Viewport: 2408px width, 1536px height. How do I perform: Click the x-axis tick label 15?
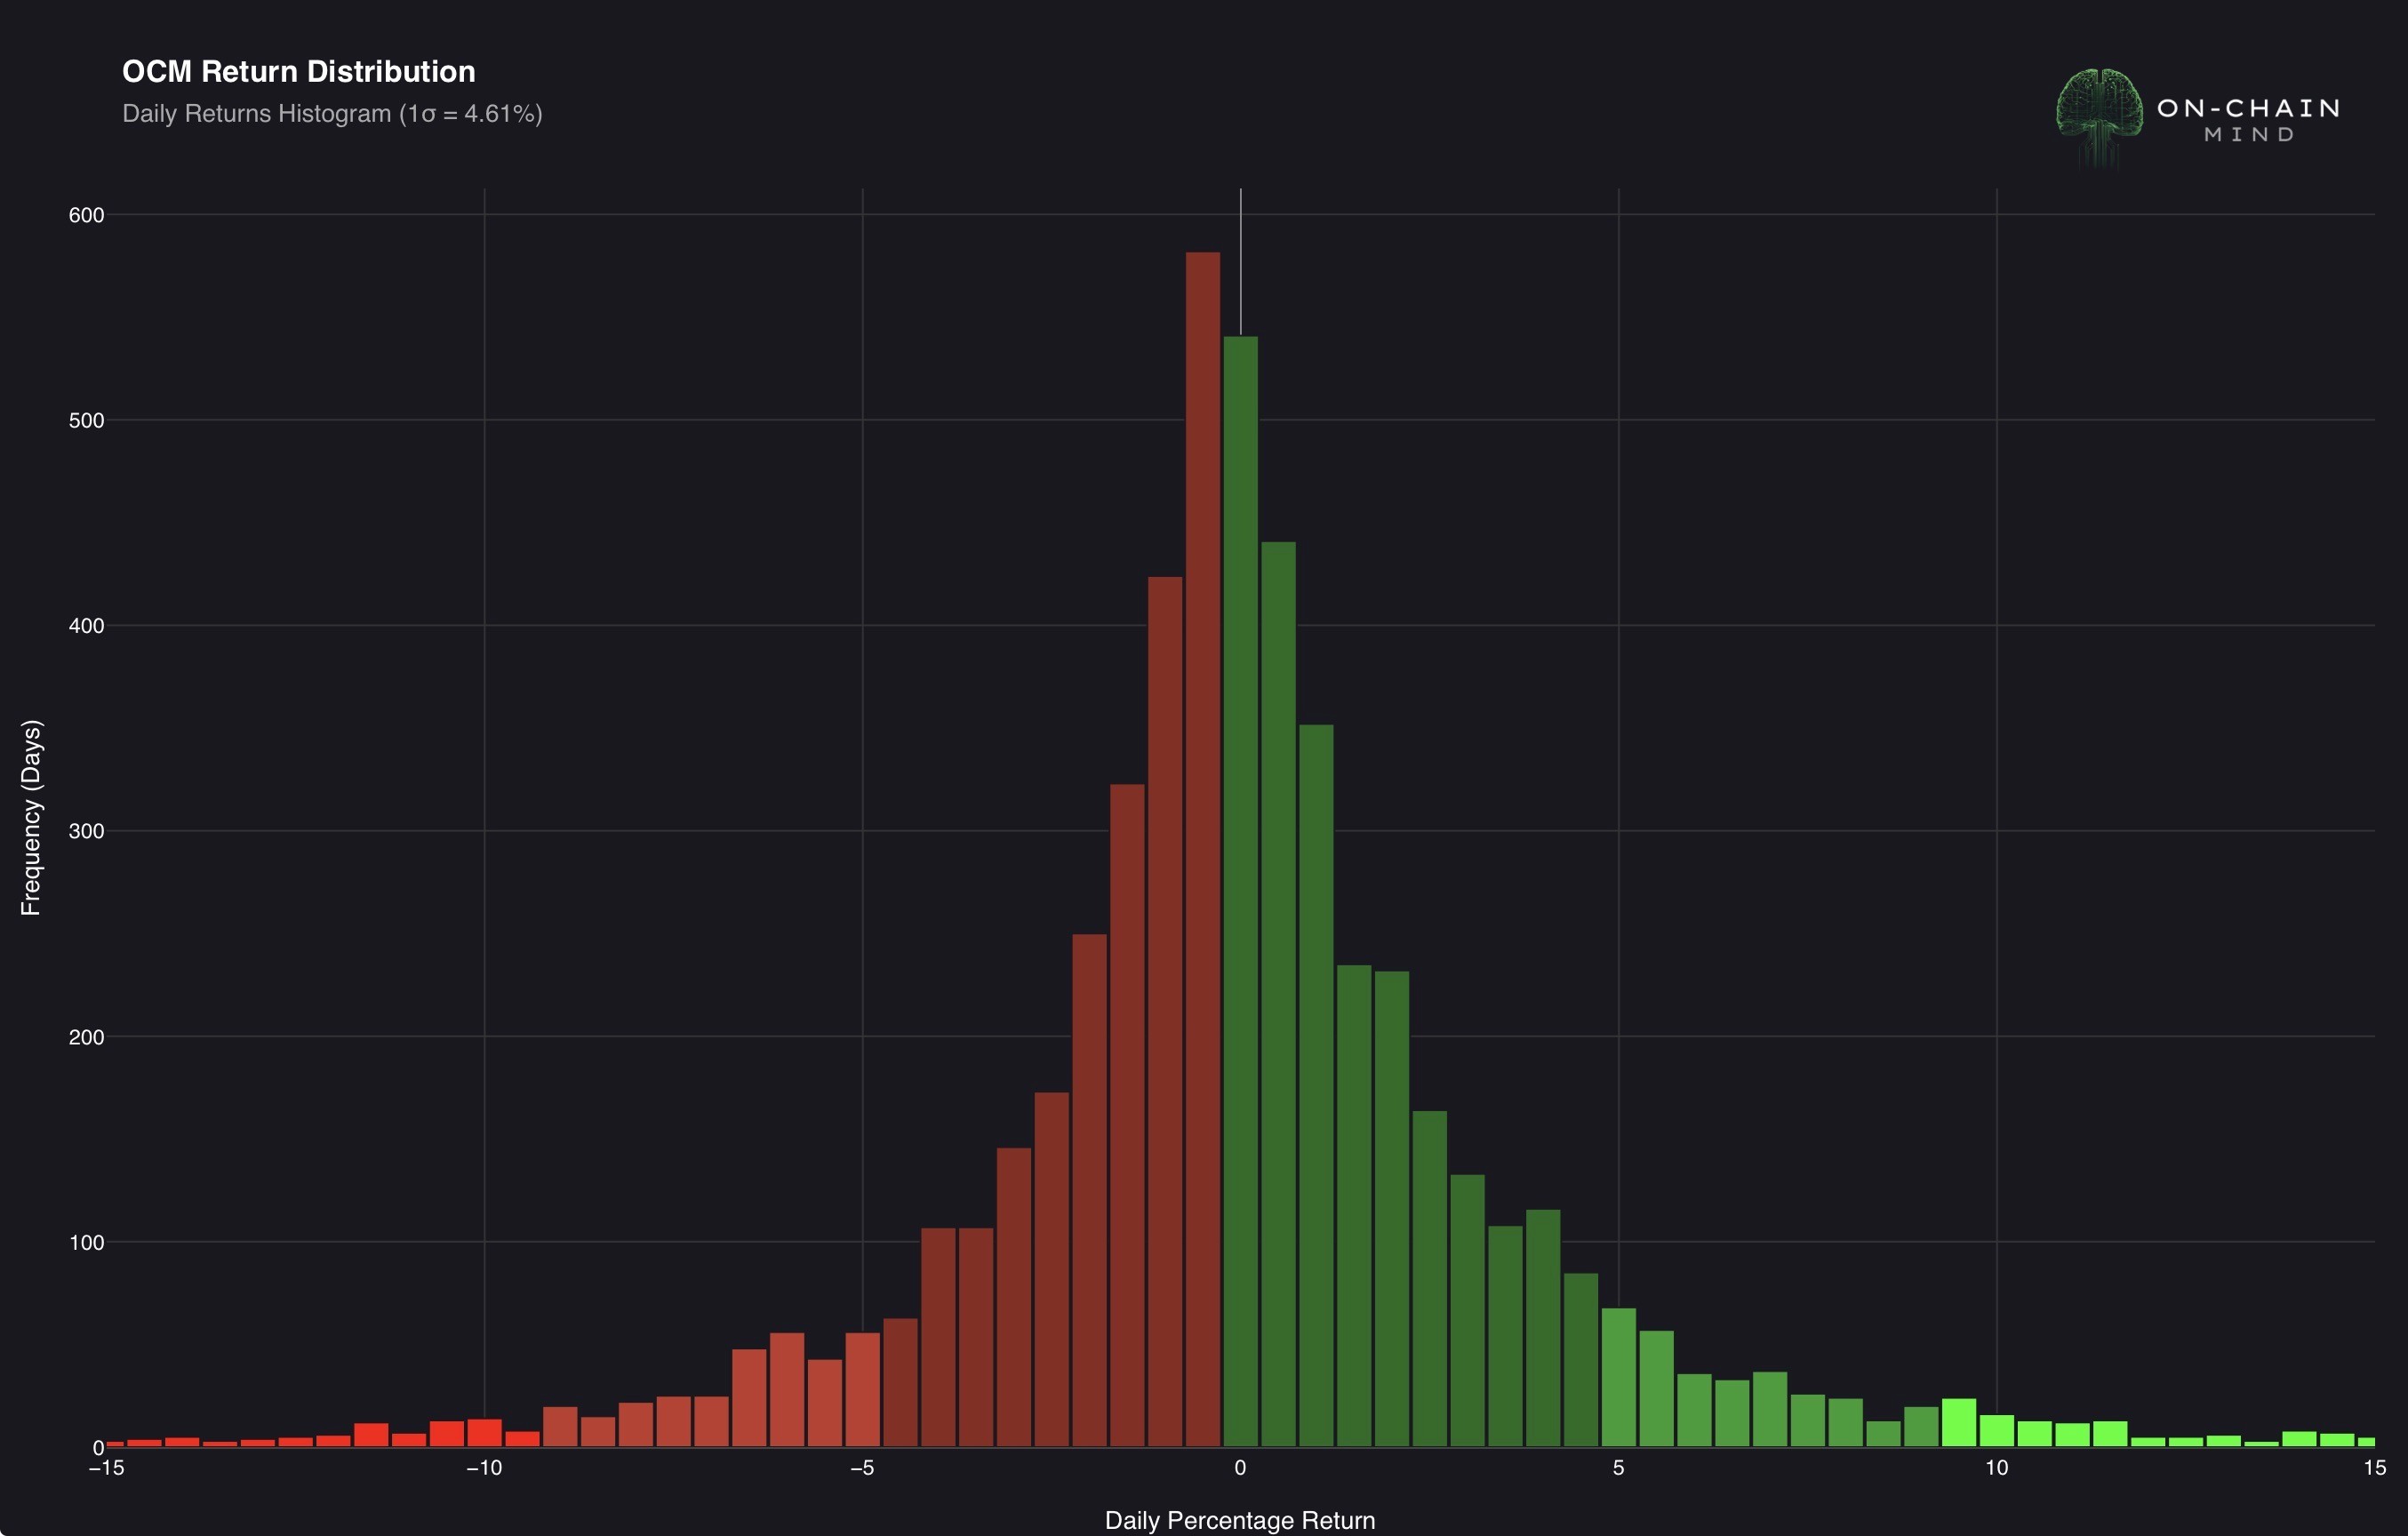[2374, 1468]
